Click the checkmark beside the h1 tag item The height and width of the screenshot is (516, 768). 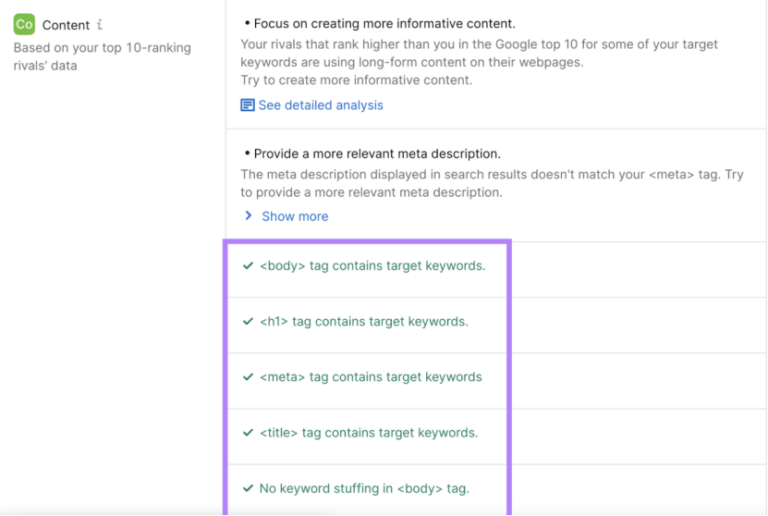click(x=248, y=322)
